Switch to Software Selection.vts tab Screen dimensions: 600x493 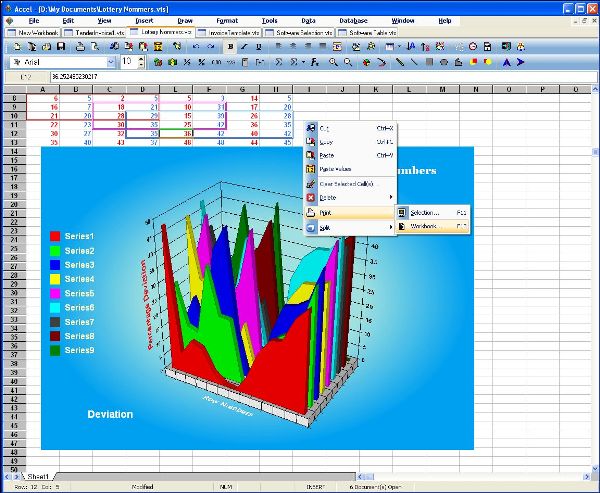point(299,33)
